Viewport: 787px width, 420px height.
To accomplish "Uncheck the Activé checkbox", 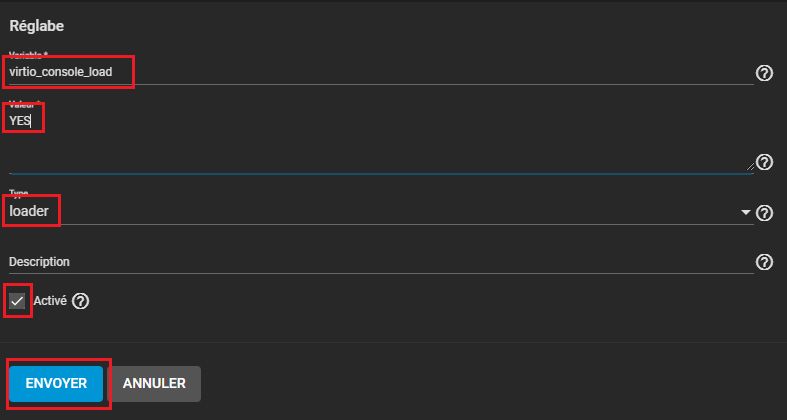I will (17, 301).
